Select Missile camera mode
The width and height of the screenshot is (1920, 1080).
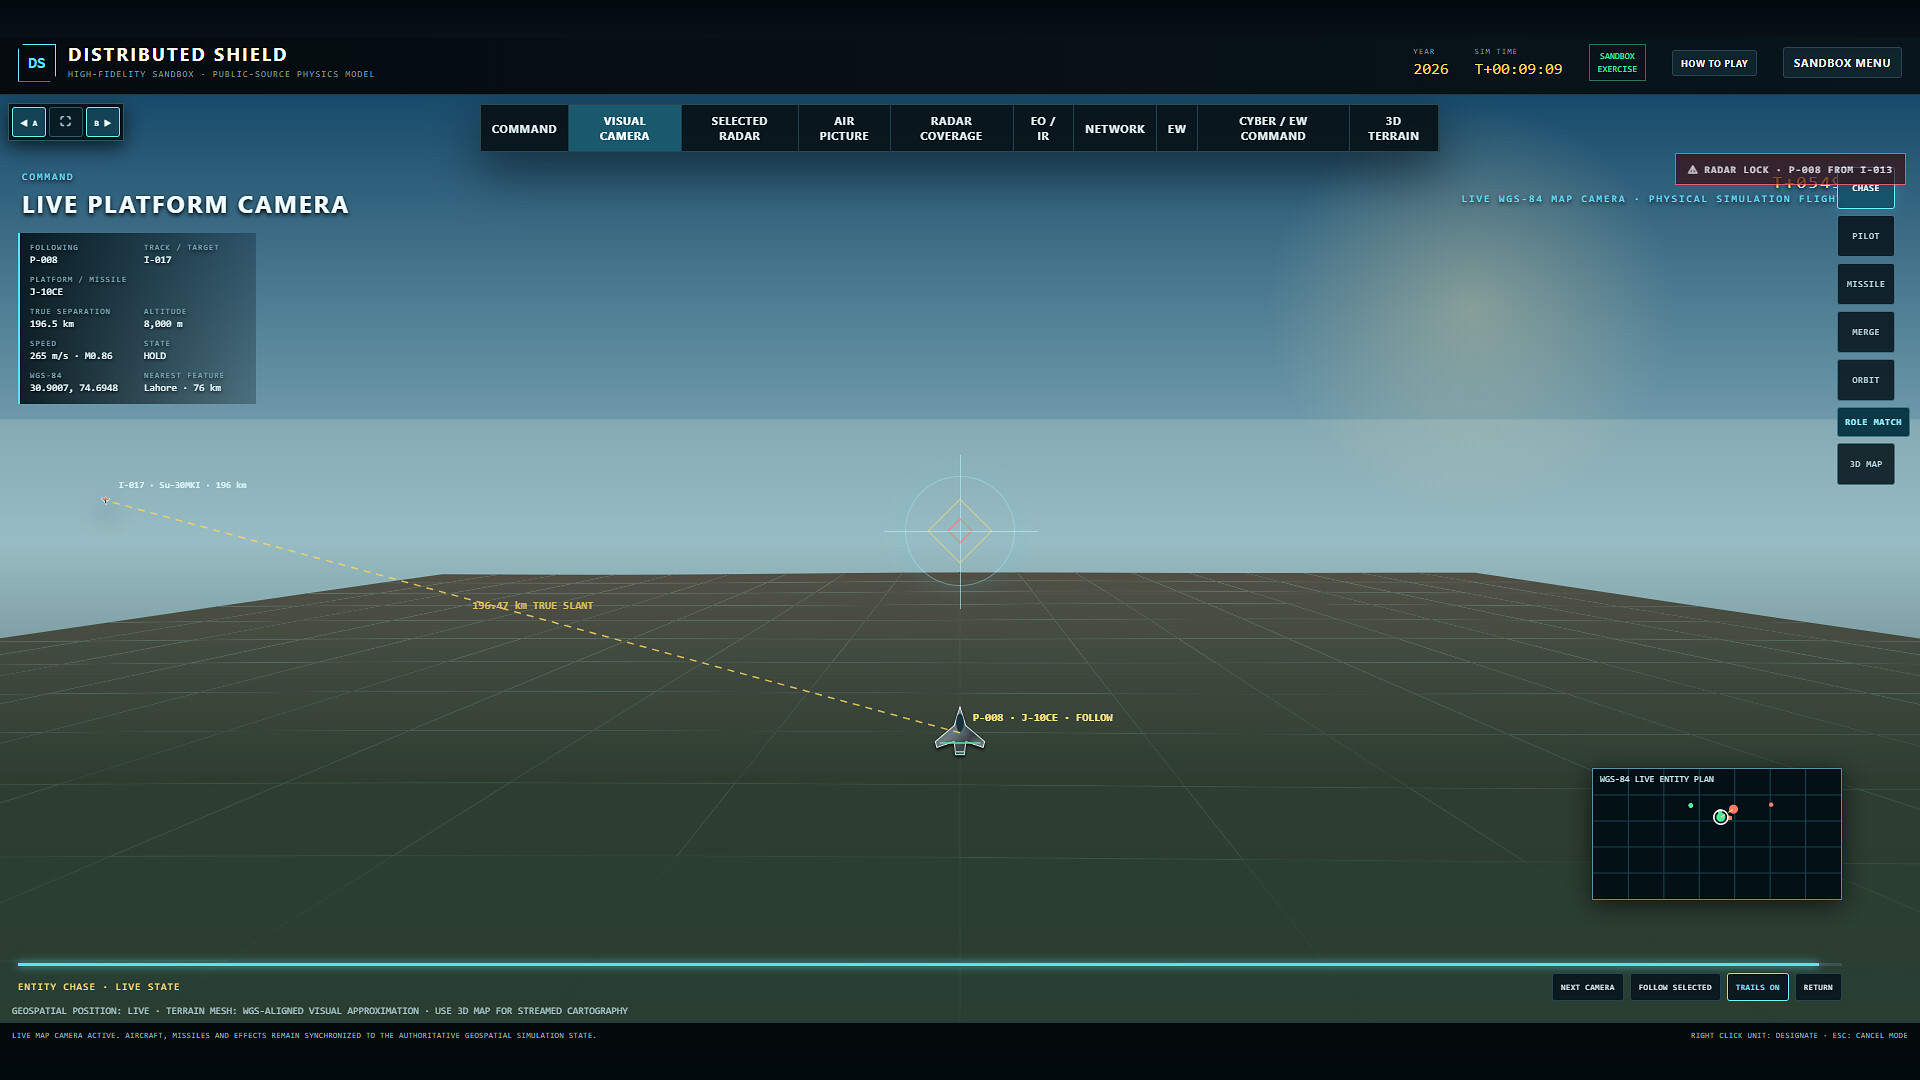(1865, 284)
